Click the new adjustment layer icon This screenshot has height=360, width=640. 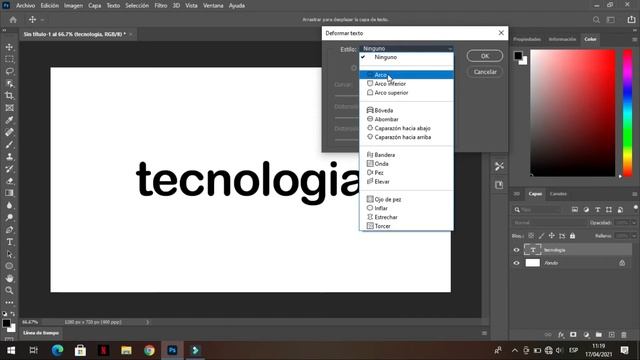pos(586,335)
